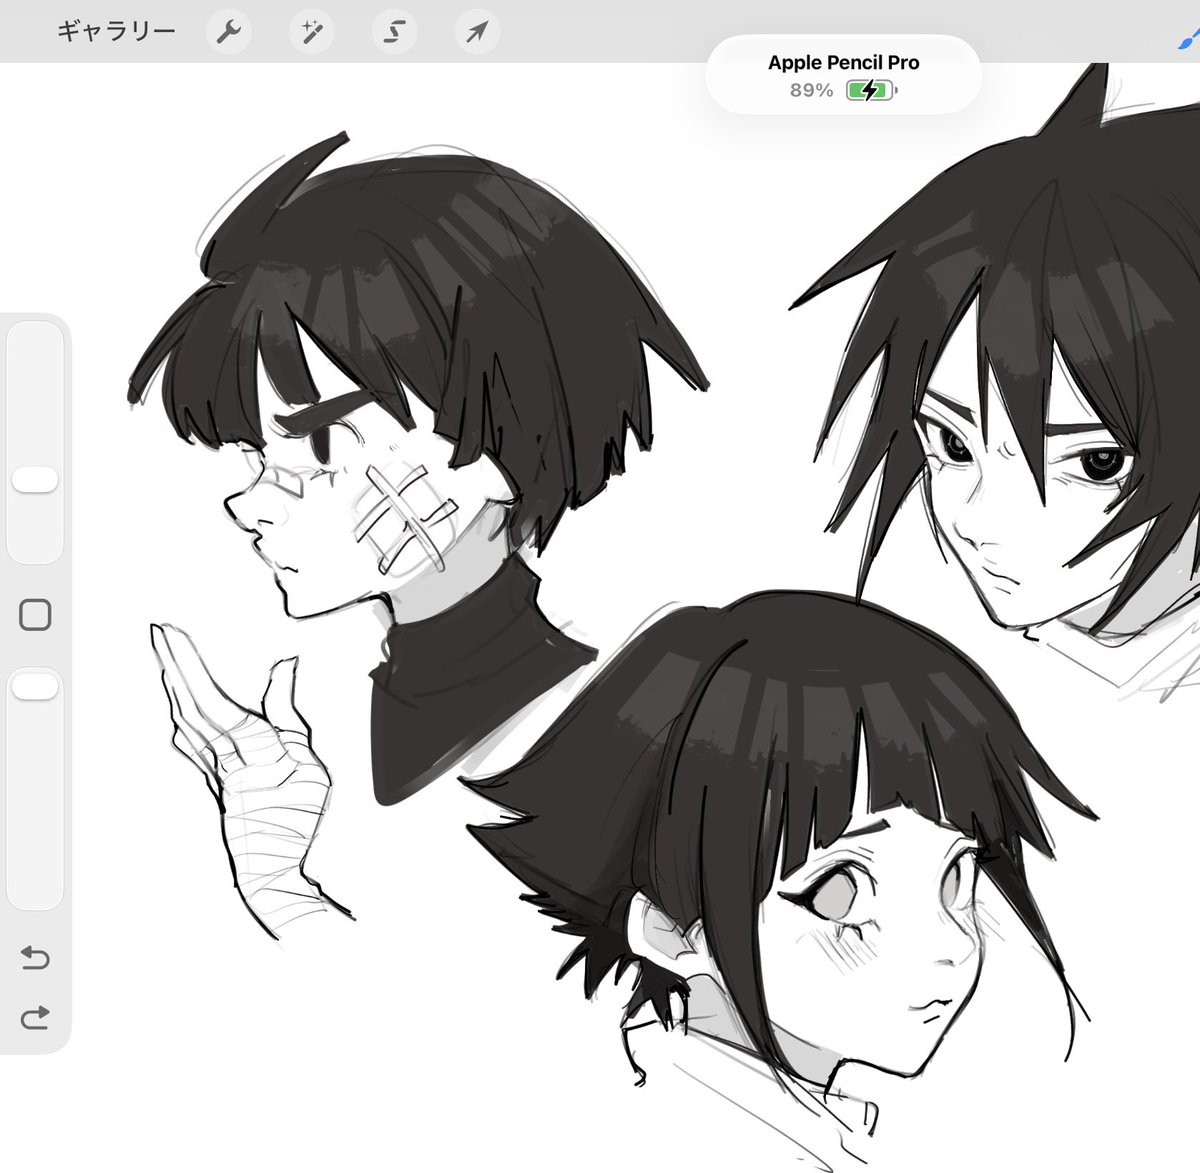This screenshot has width=1200, height=1173.
Task: Redo the stroke with the redo arrow
Action: click(35, 1019)
